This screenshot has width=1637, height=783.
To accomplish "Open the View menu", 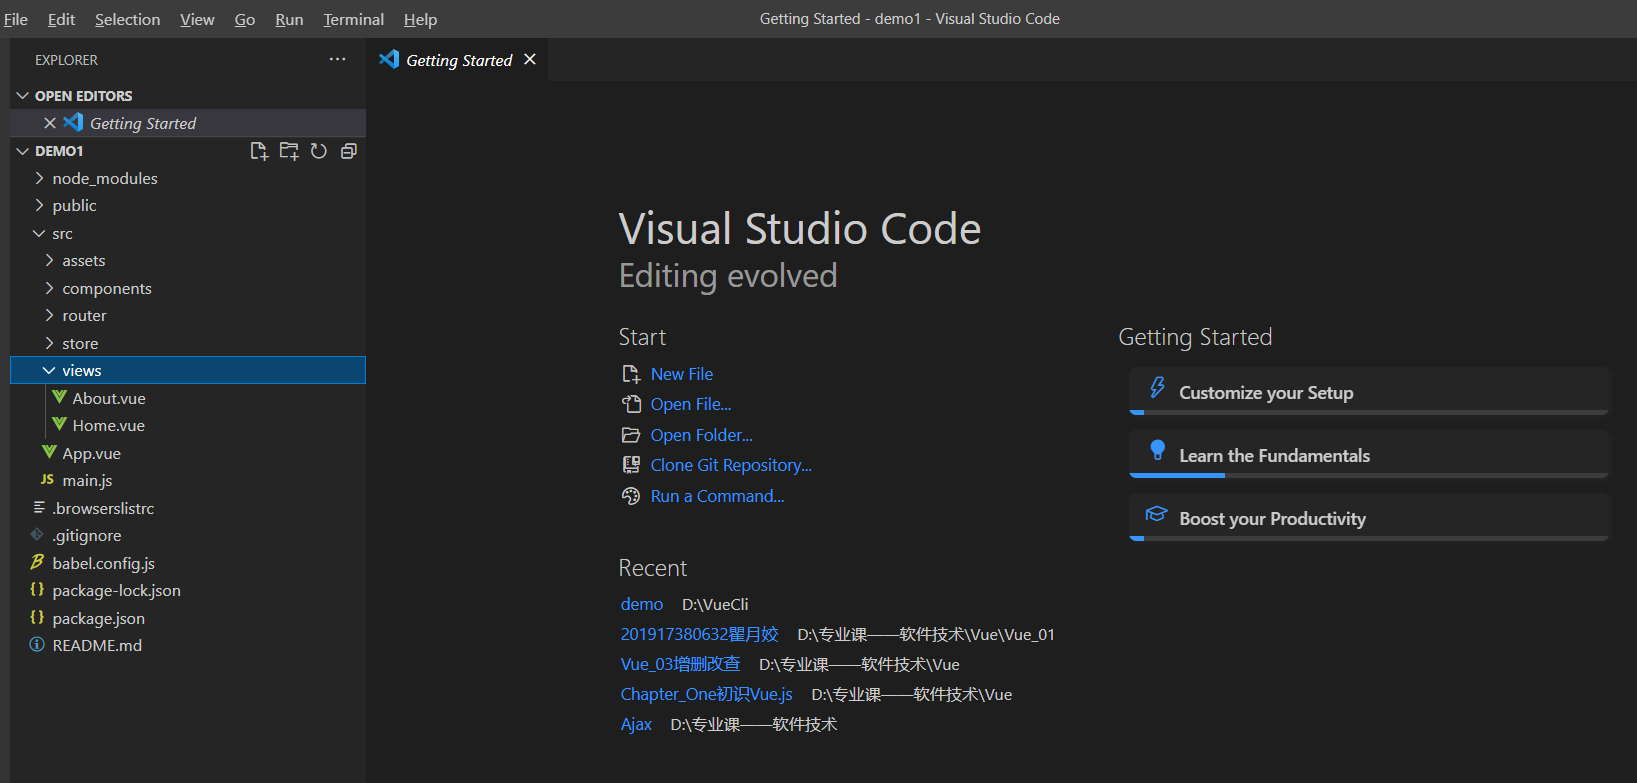I will [x=197, y=19].
